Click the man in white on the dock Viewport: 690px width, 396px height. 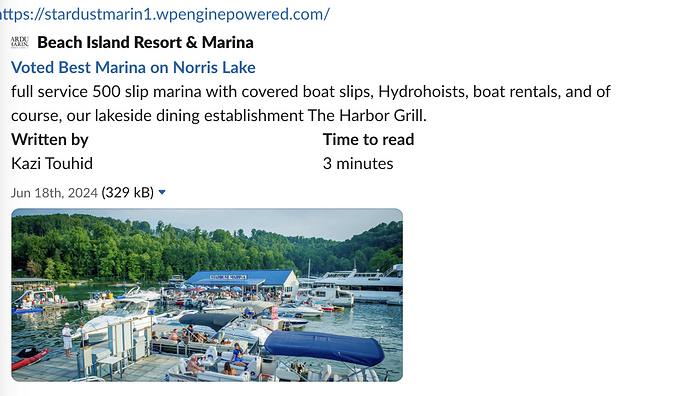(x=67, y=339)
